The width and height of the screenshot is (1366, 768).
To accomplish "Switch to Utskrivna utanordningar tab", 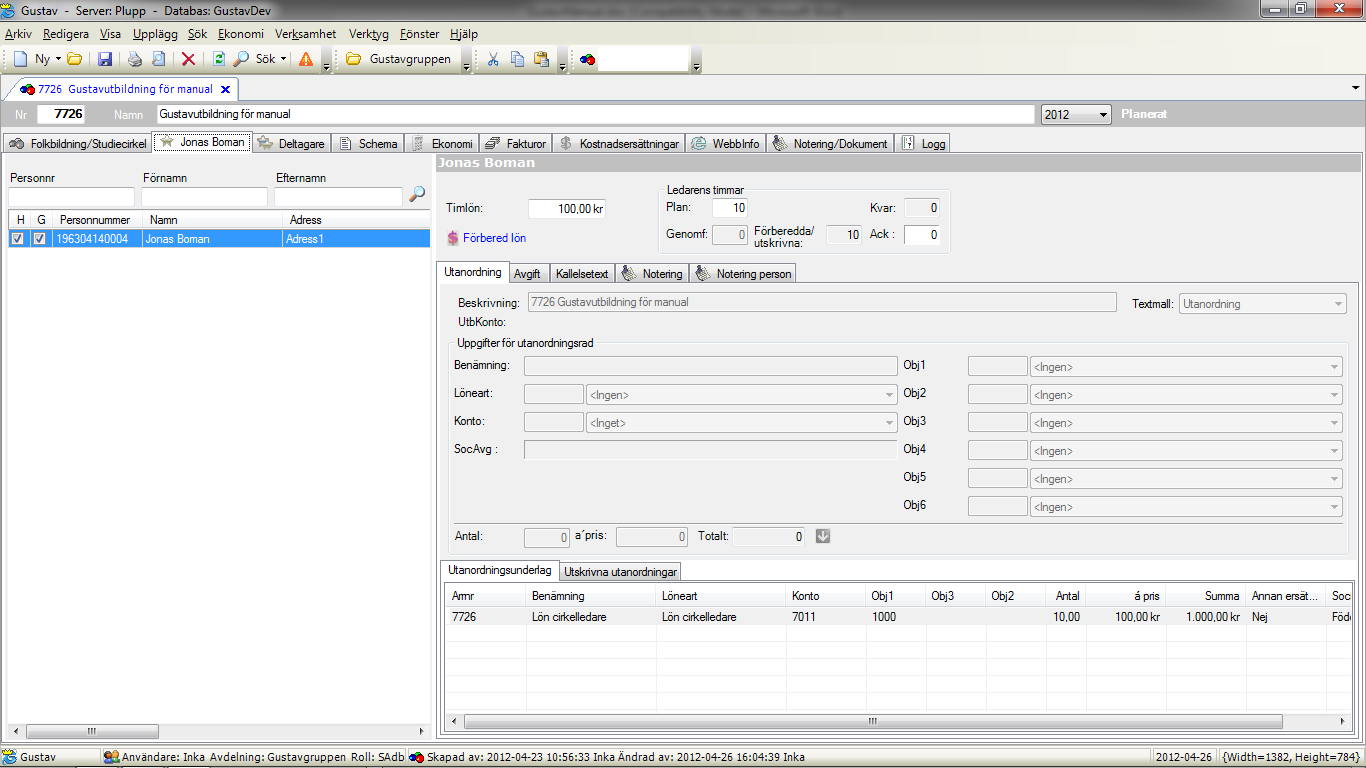I will [621, 573].
